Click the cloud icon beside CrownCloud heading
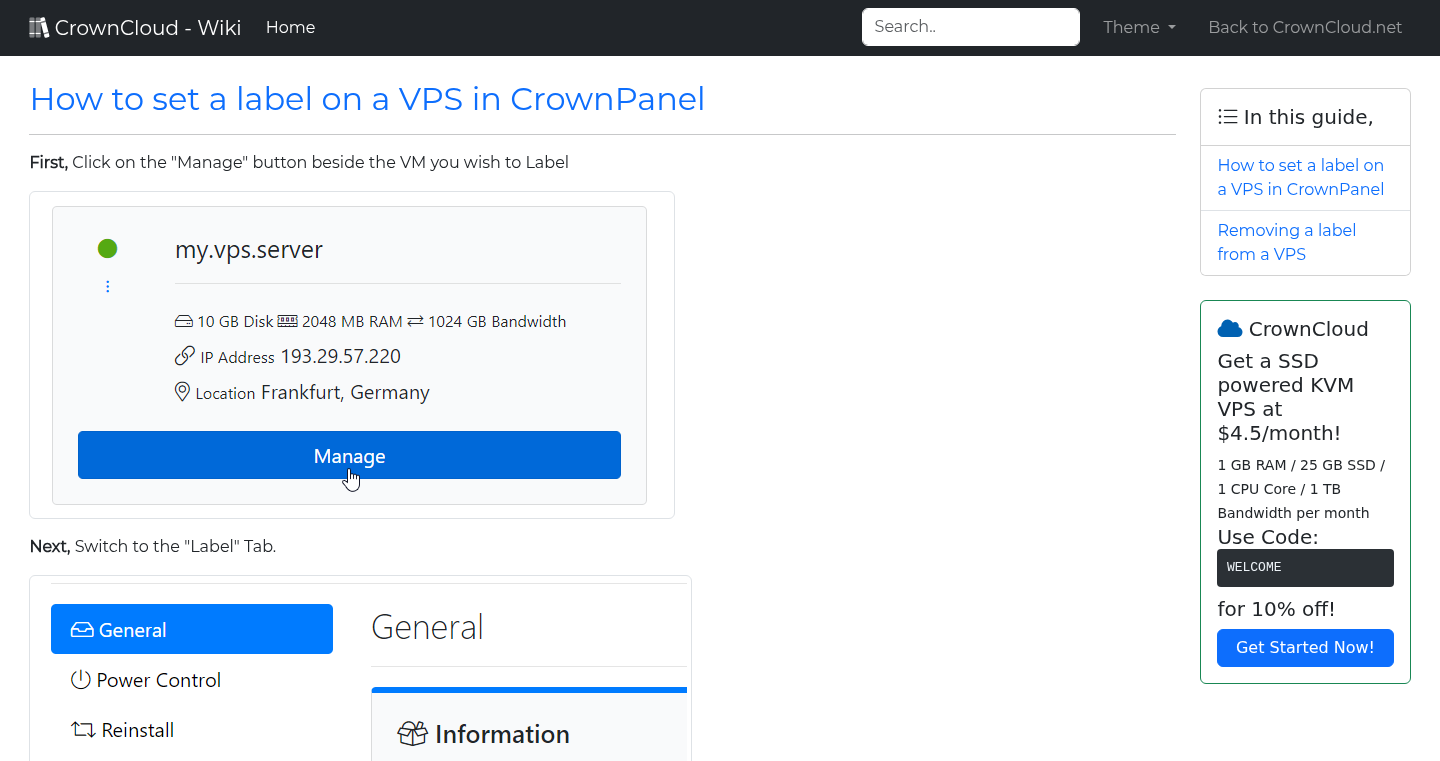Screen dimensions: 1440x761 [1229, 327]
